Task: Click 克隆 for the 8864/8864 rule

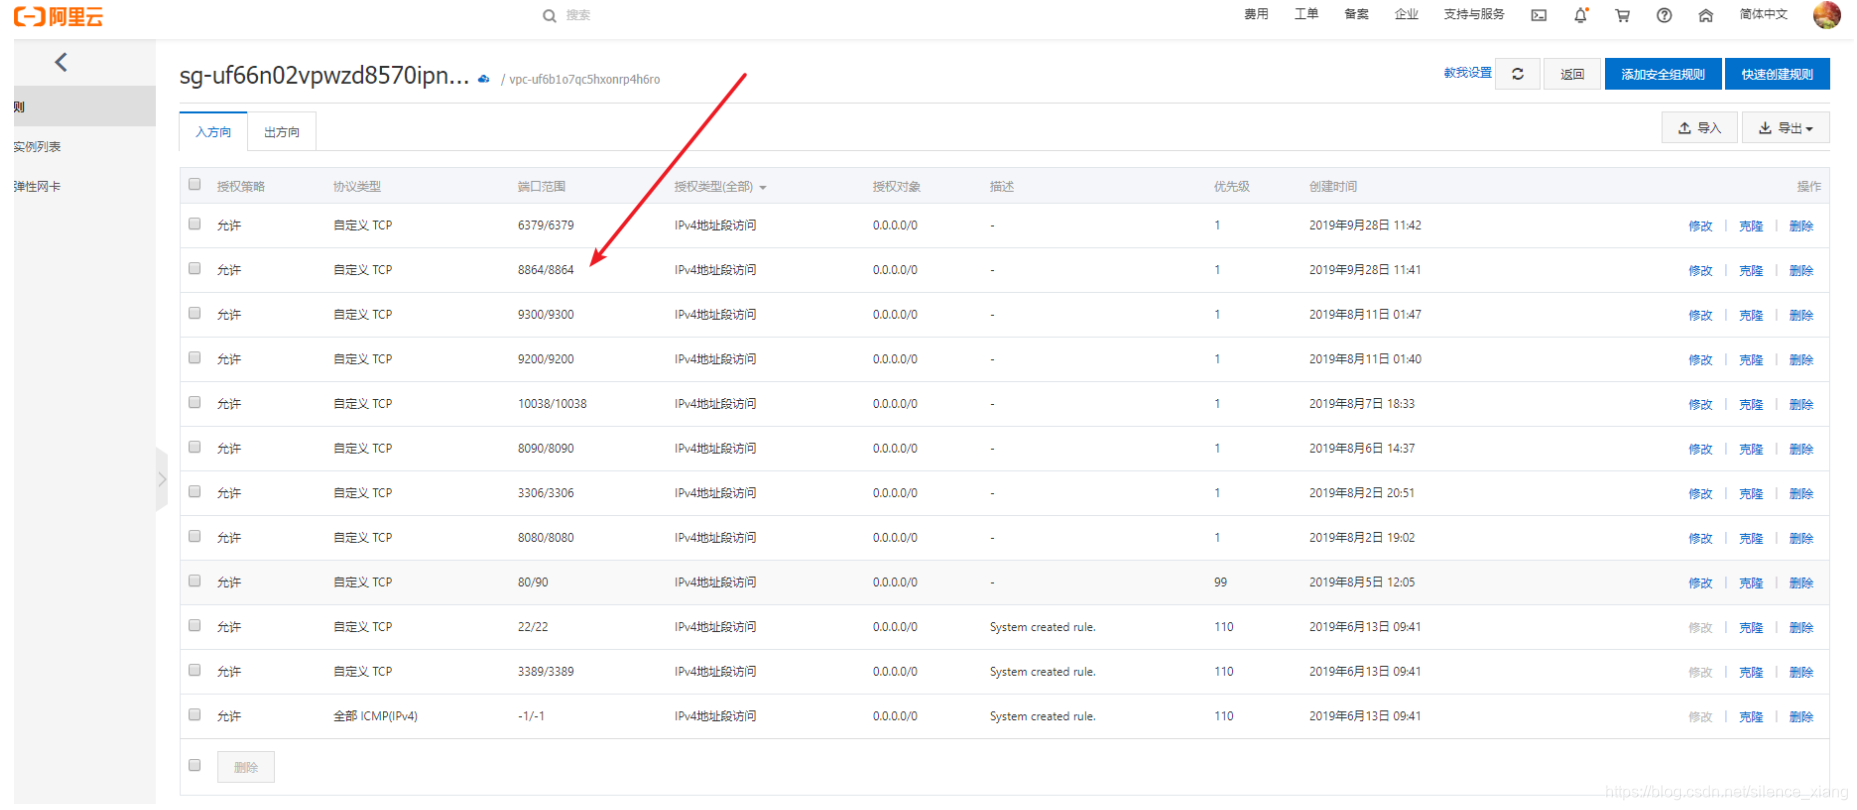Action: pos(1751,270)
